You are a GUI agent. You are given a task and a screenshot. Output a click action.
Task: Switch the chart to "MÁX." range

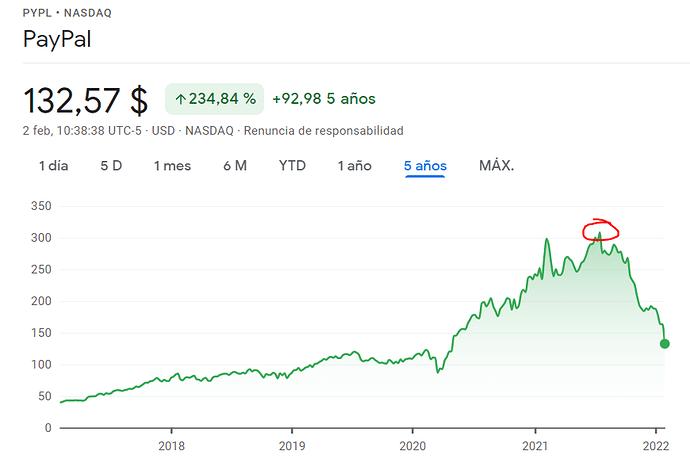click(x=496, y=165)
